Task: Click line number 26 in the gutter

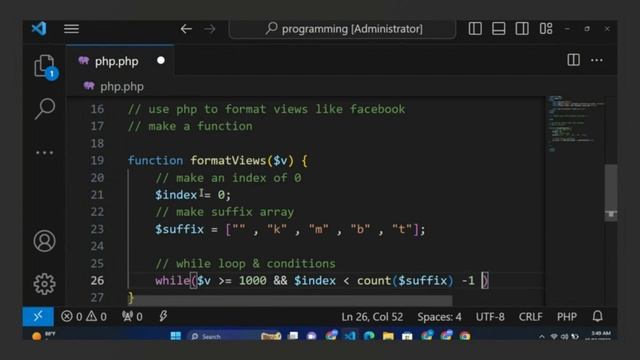Action: pos(97,280)
